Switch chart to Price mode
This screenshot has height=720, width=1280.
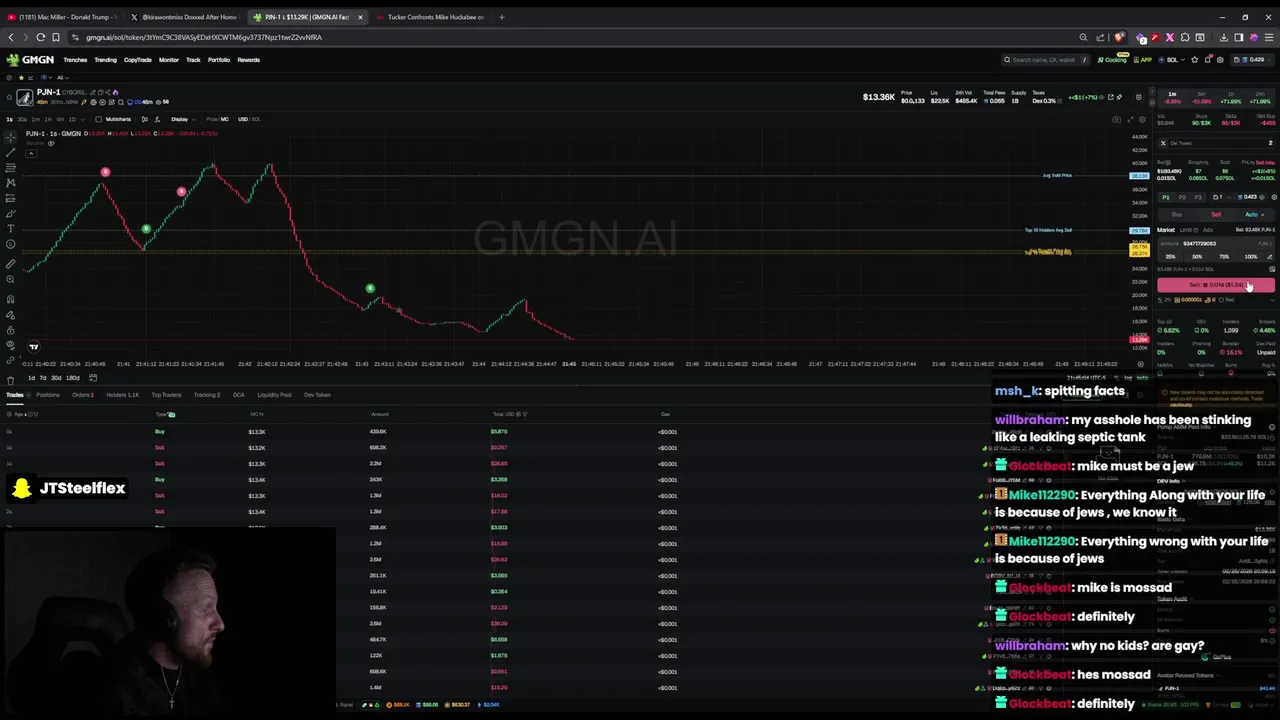coord(211,119)
